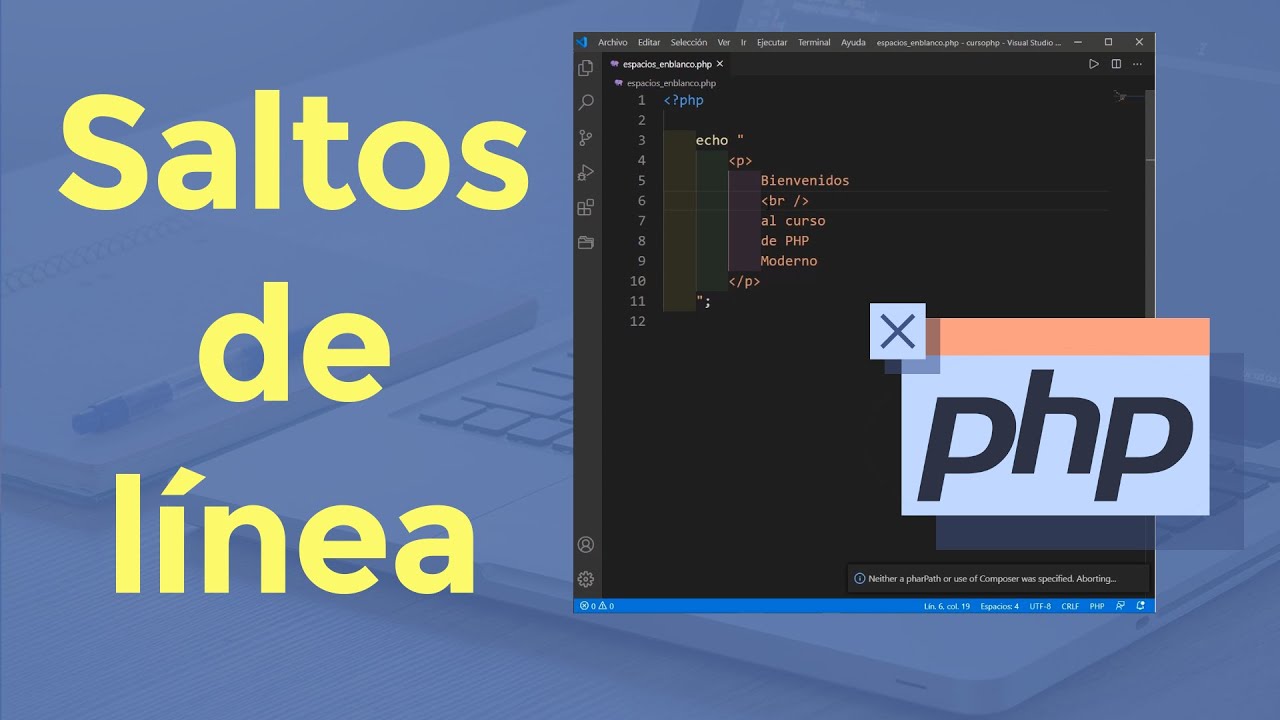Select the espacios_enblanco.php editor tab

coord(668,64)
